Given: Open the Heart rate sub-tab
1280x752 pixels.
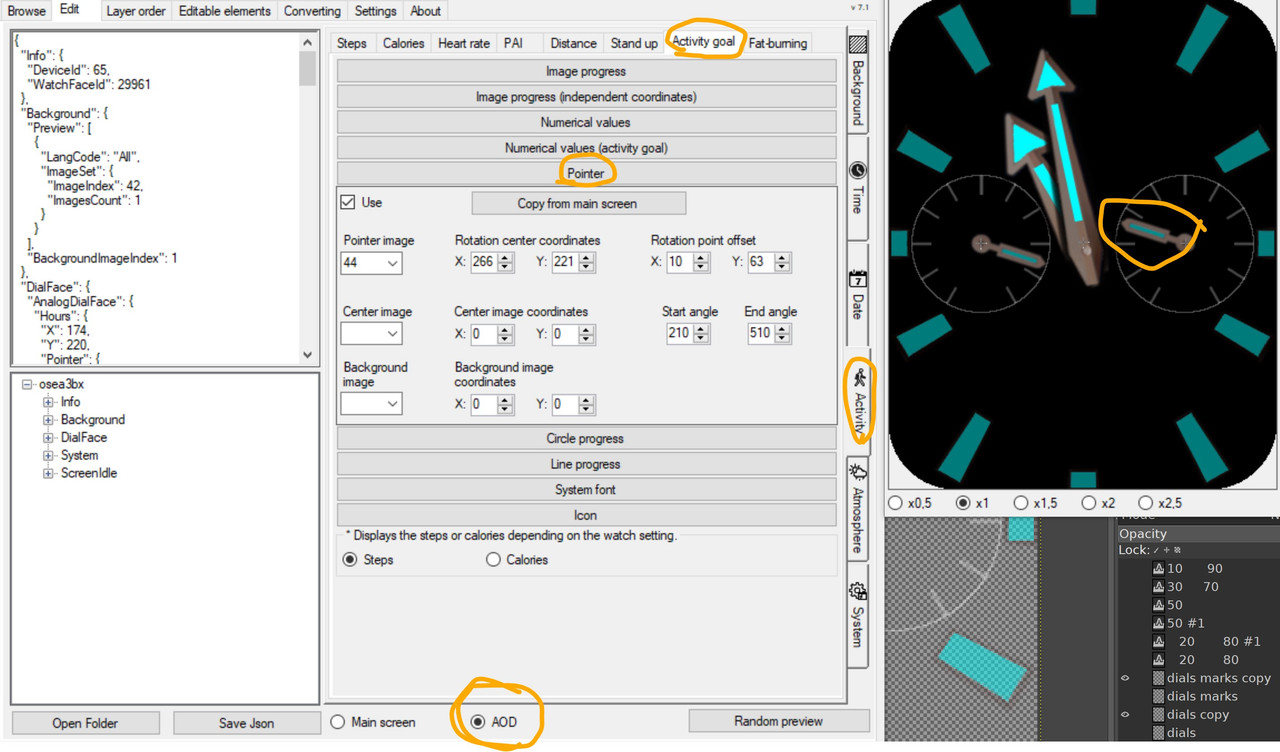Looking at the screenshot, I should coord(464,43).
